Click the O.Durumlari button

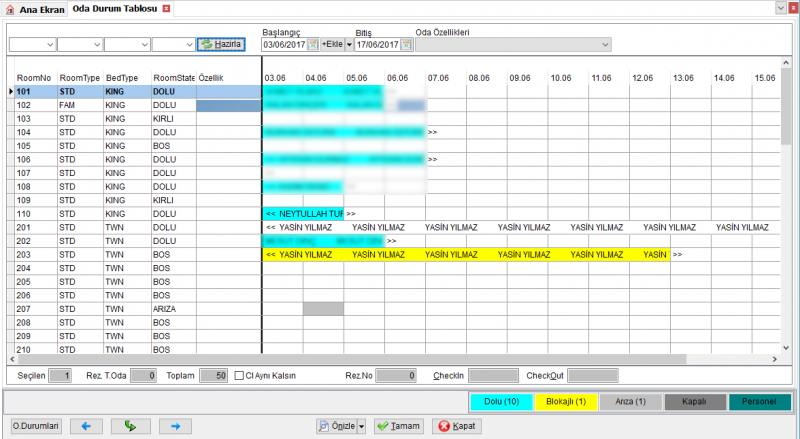(x=36, y=426)
